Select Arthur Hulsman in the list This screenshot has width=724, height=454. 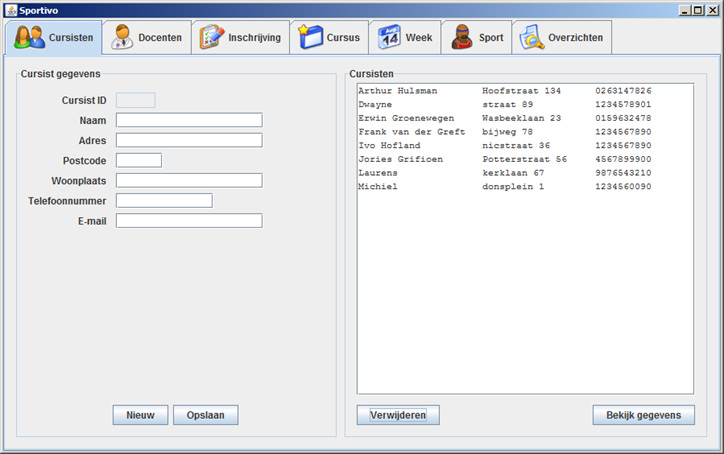398,91
